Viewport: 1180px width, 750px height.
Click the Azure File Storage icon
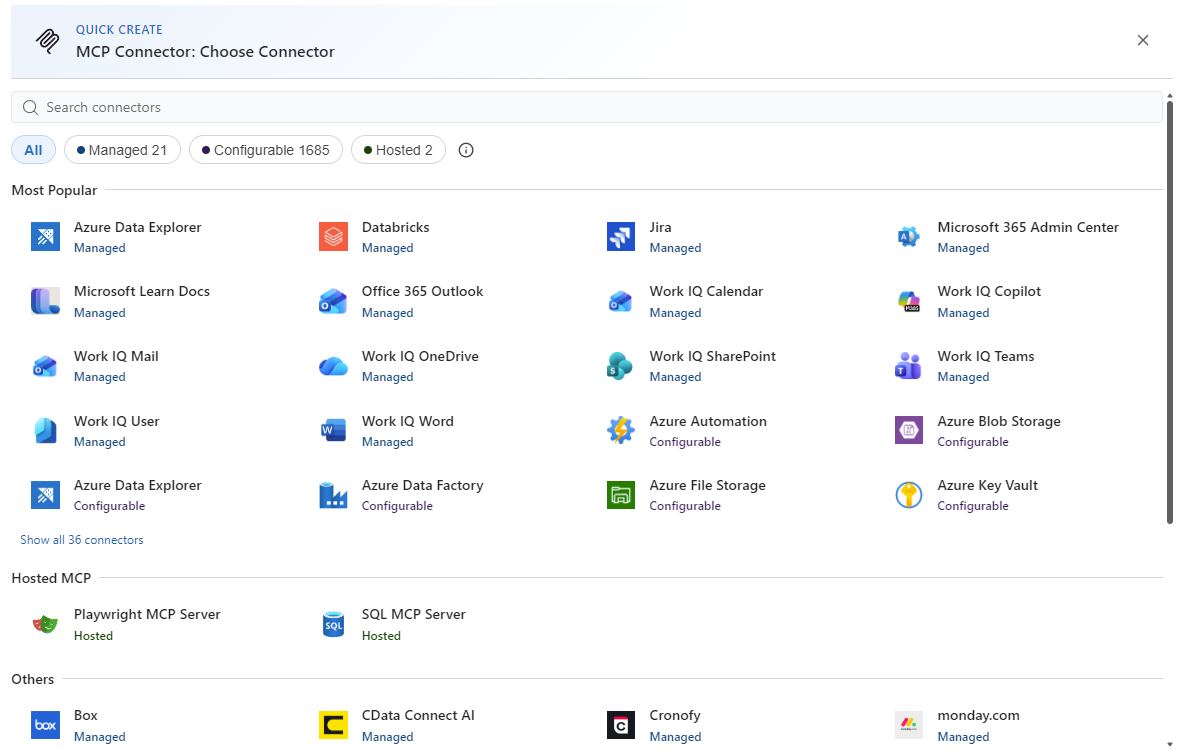tap(621, 496)
